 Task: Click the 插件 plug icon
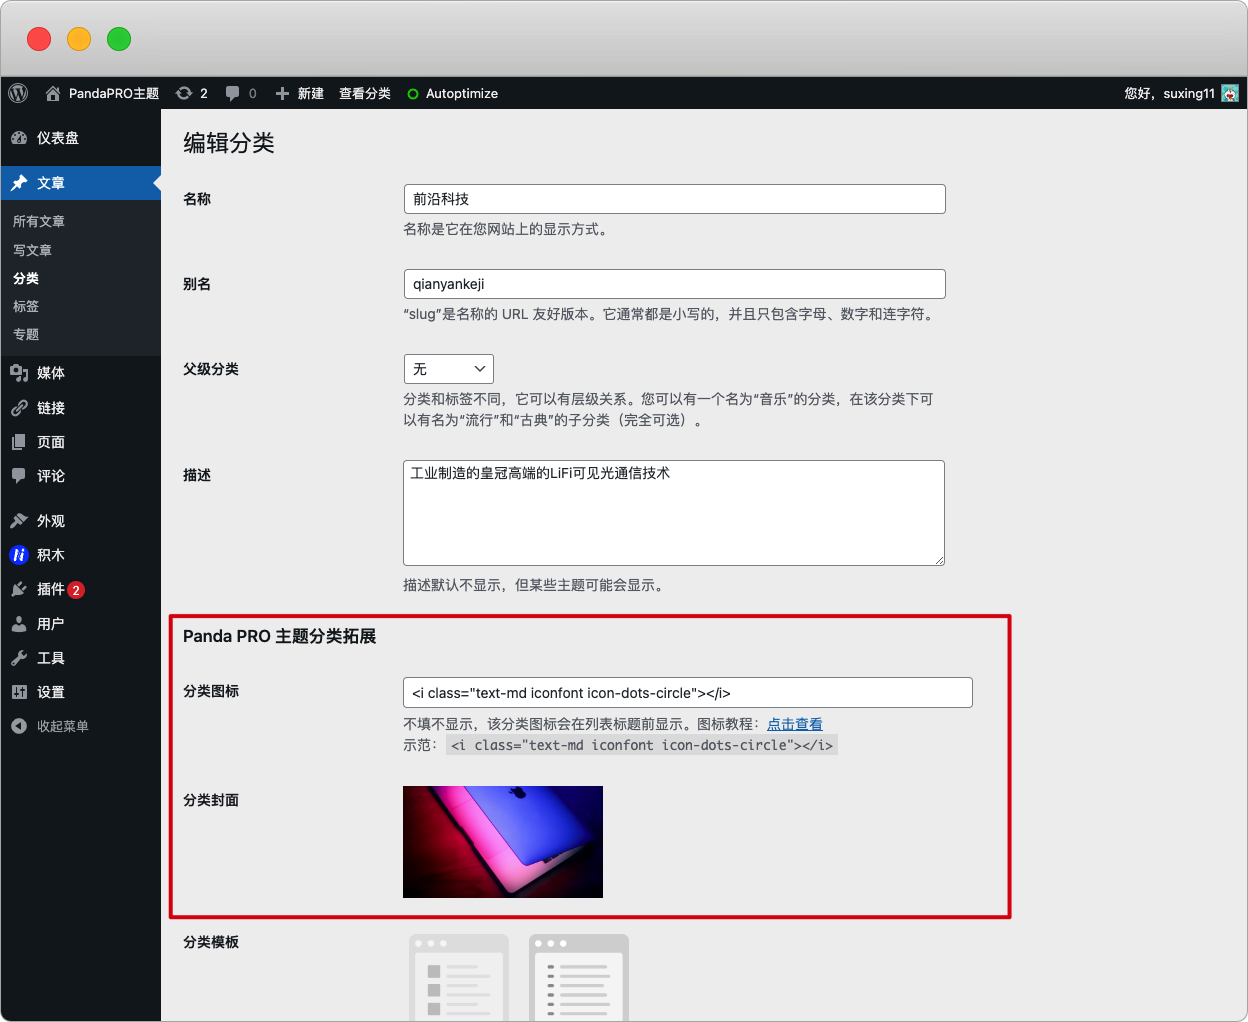click(19, 589)
